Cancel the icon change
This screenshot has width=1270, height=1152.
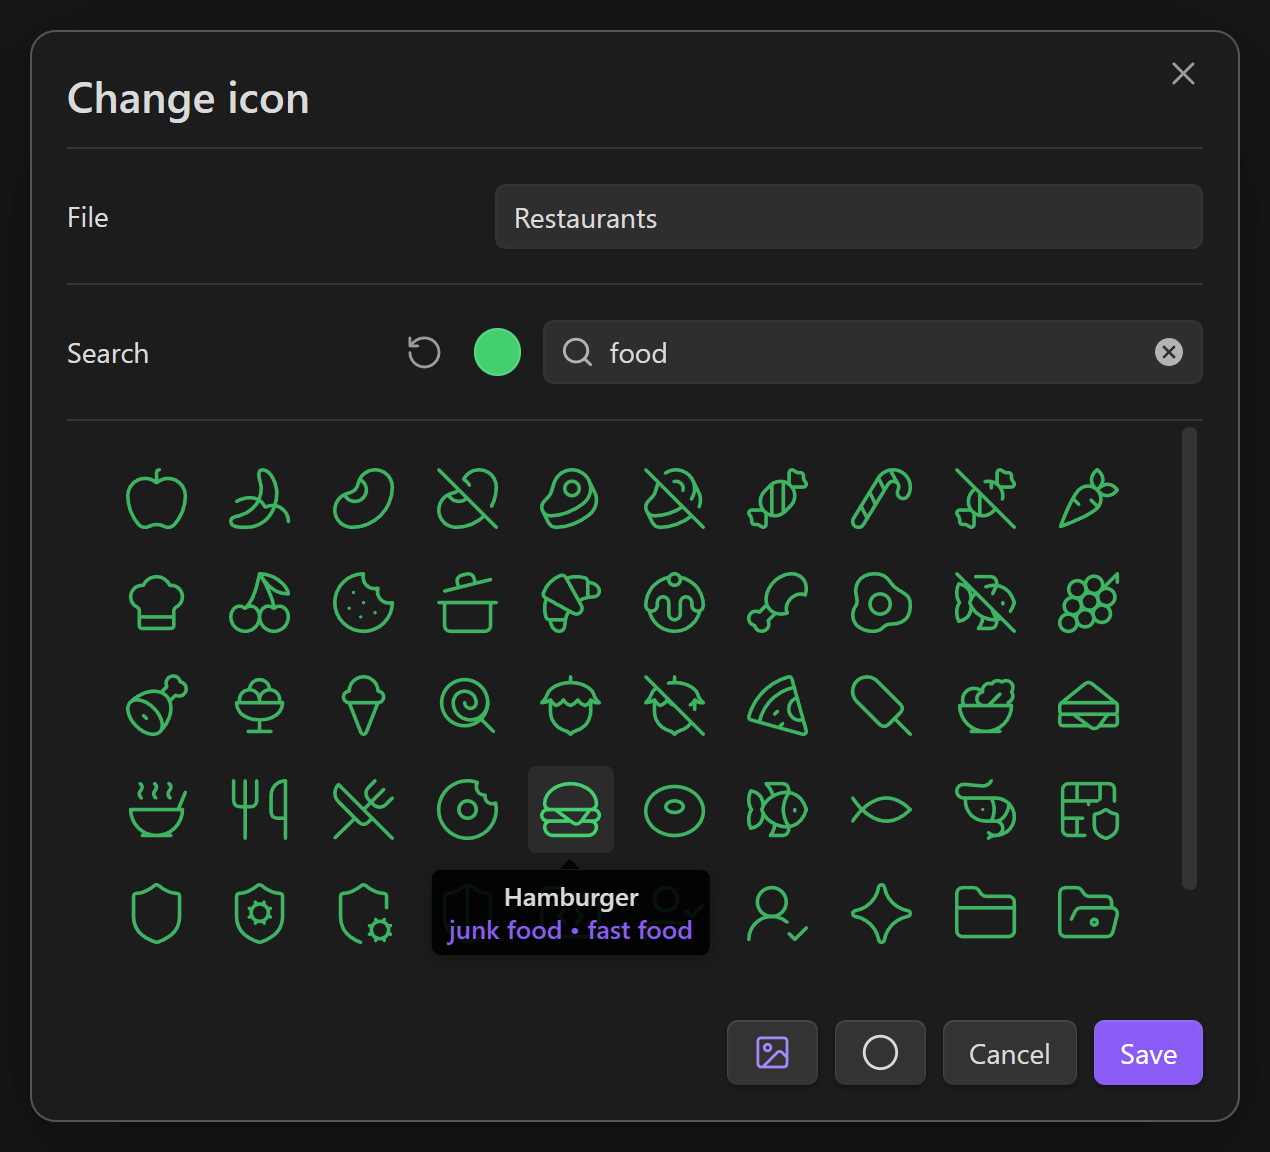click(x=1010, y=1053)
